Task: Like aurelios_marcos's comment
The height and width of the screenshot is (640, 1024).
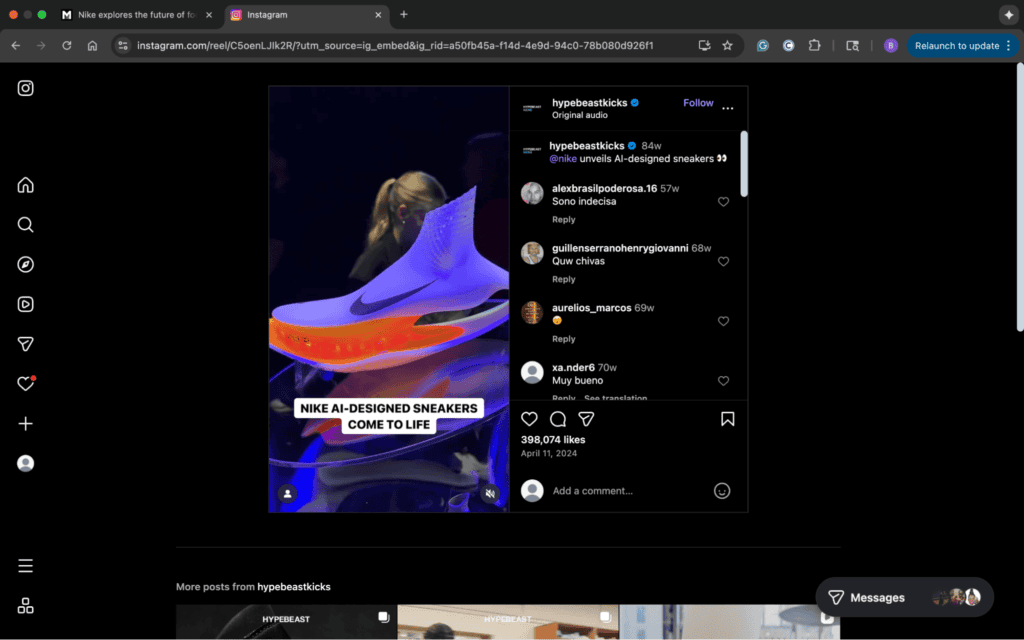Action: click(x=723, y=321)
